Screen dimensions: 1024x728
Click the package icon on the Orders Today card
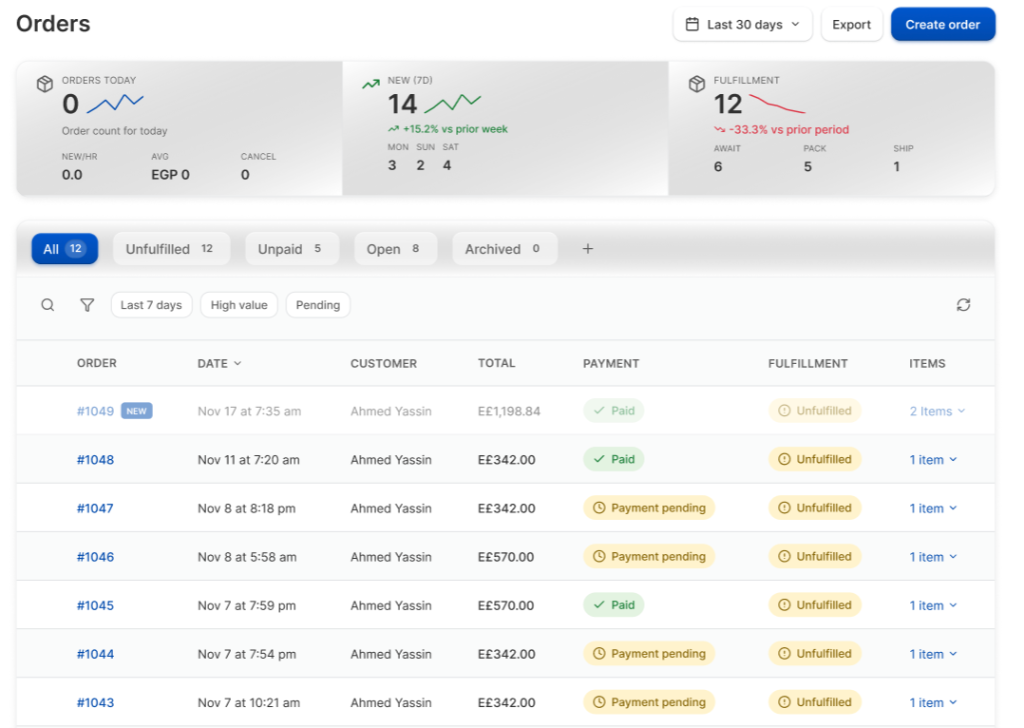point(44,82)
